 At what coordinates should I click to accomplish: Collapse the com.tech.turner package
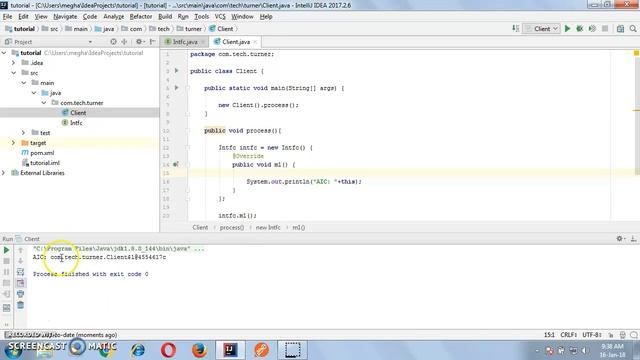[x=44, y=103]
